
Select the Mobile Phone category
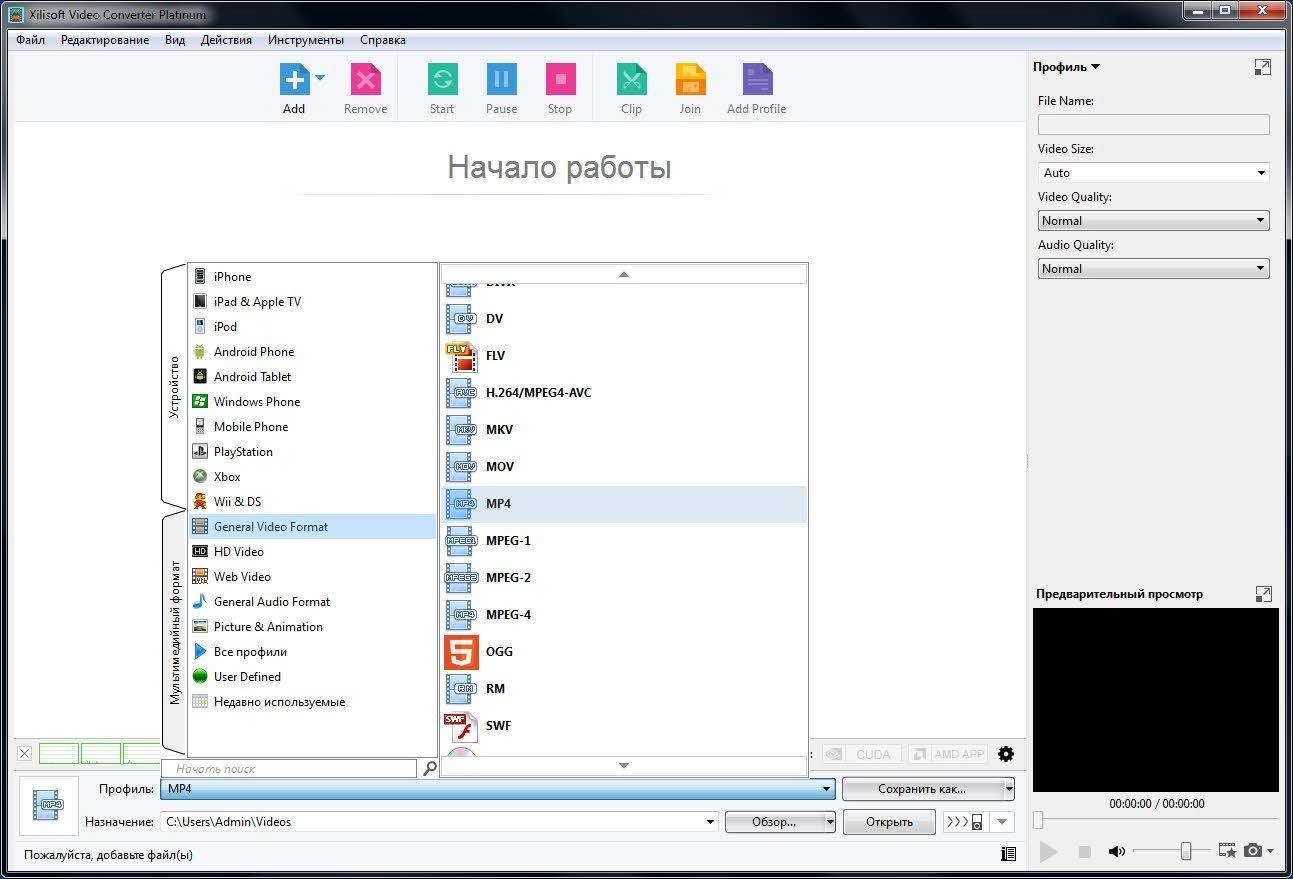pyautogui.click(x=312, y=427)
